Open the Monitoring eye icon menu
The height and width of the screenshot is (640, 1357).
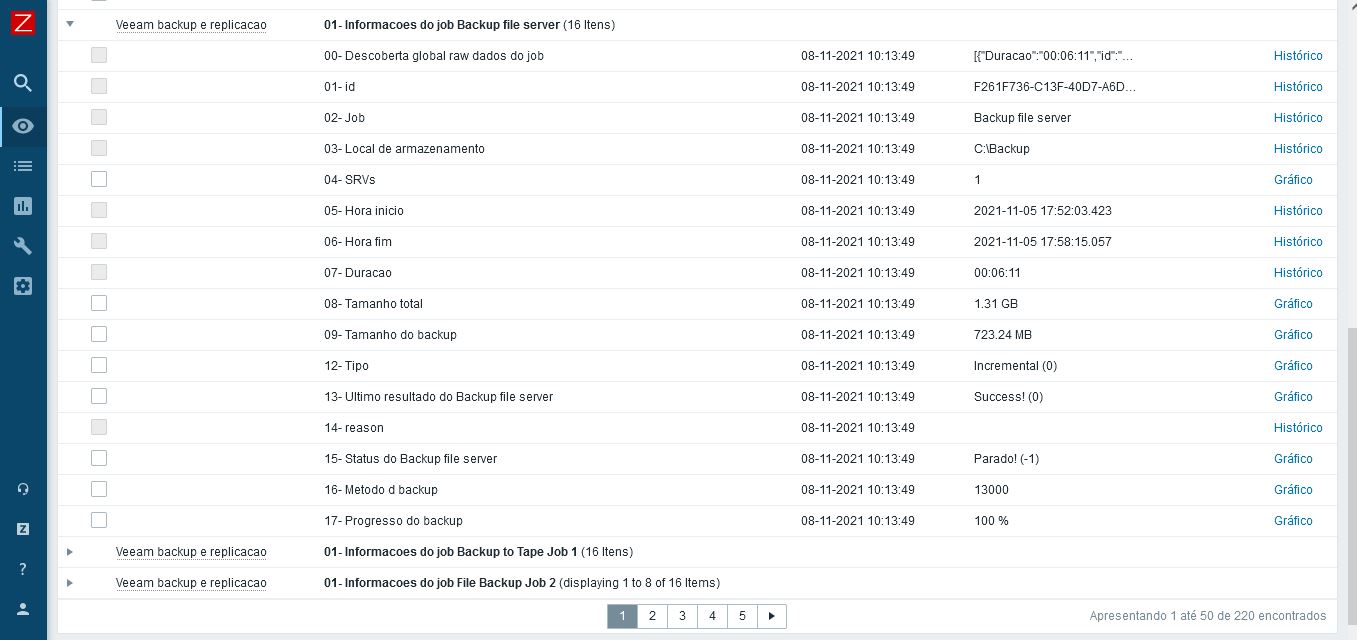[23, 126]
